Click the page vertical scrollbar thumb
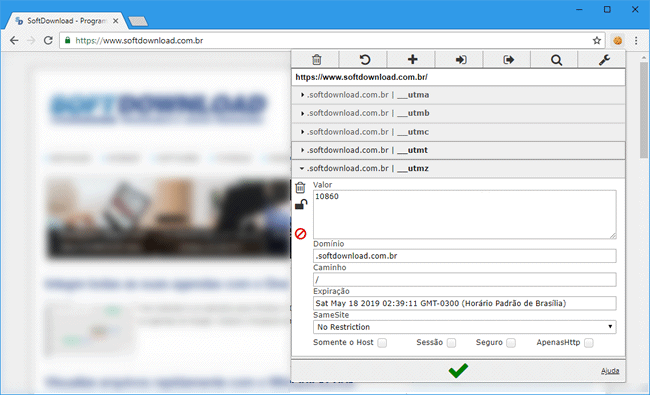The height and width of the screenshot is (395, 650). click(x=643, y=110)
